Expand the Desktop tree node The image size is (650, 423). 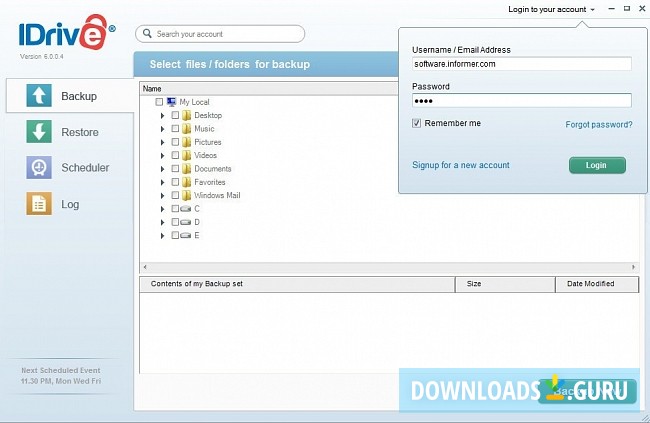(x=162, y=116)
